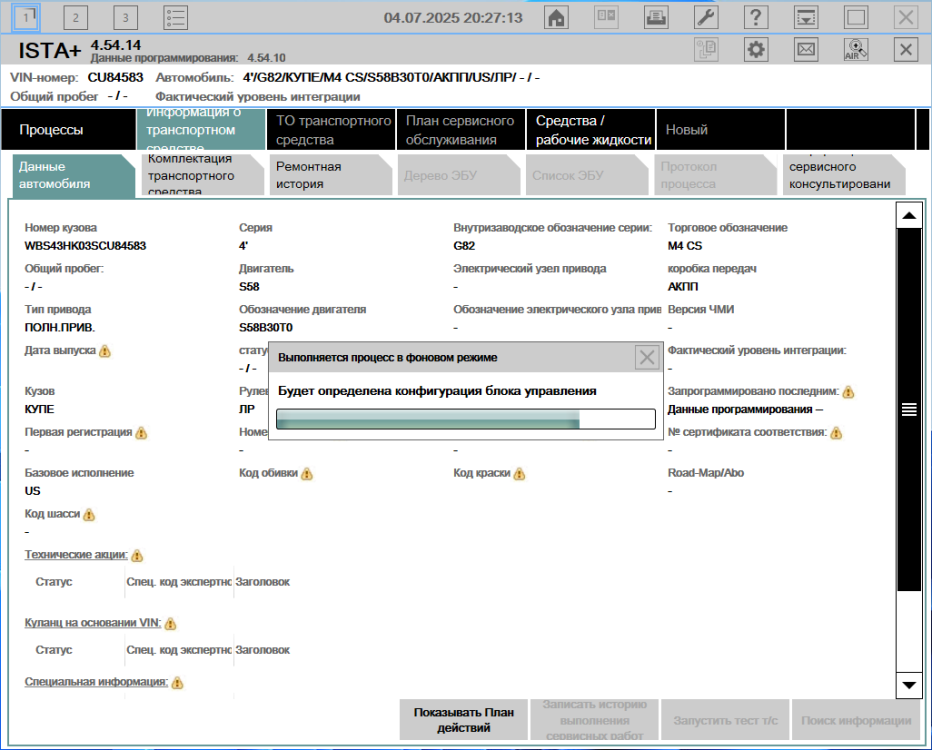
Task: Click the configuration progress bar
Action: click(x=465, y=419)
